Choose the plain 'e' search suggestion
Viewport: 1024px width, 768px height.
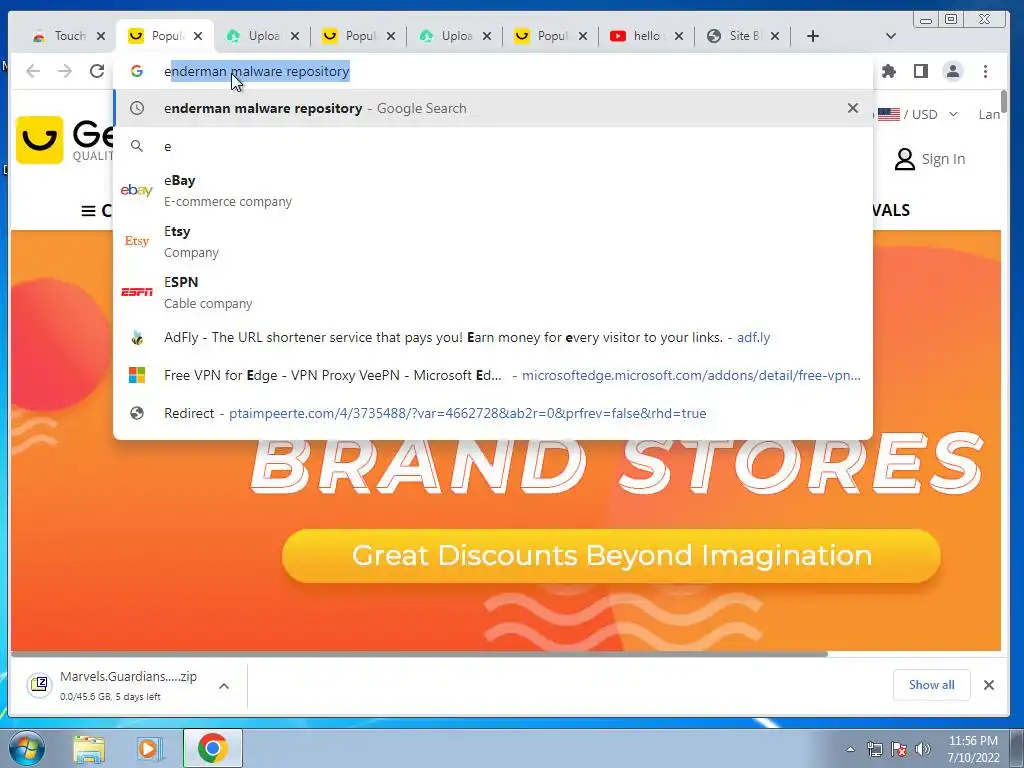(493, 146)
